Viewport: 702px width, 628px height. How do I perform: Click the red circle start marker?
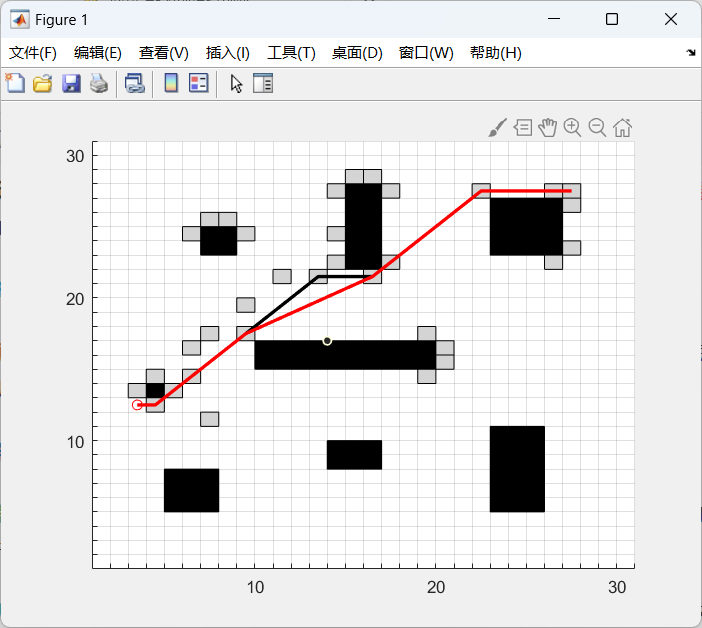[x=137, y=405]
